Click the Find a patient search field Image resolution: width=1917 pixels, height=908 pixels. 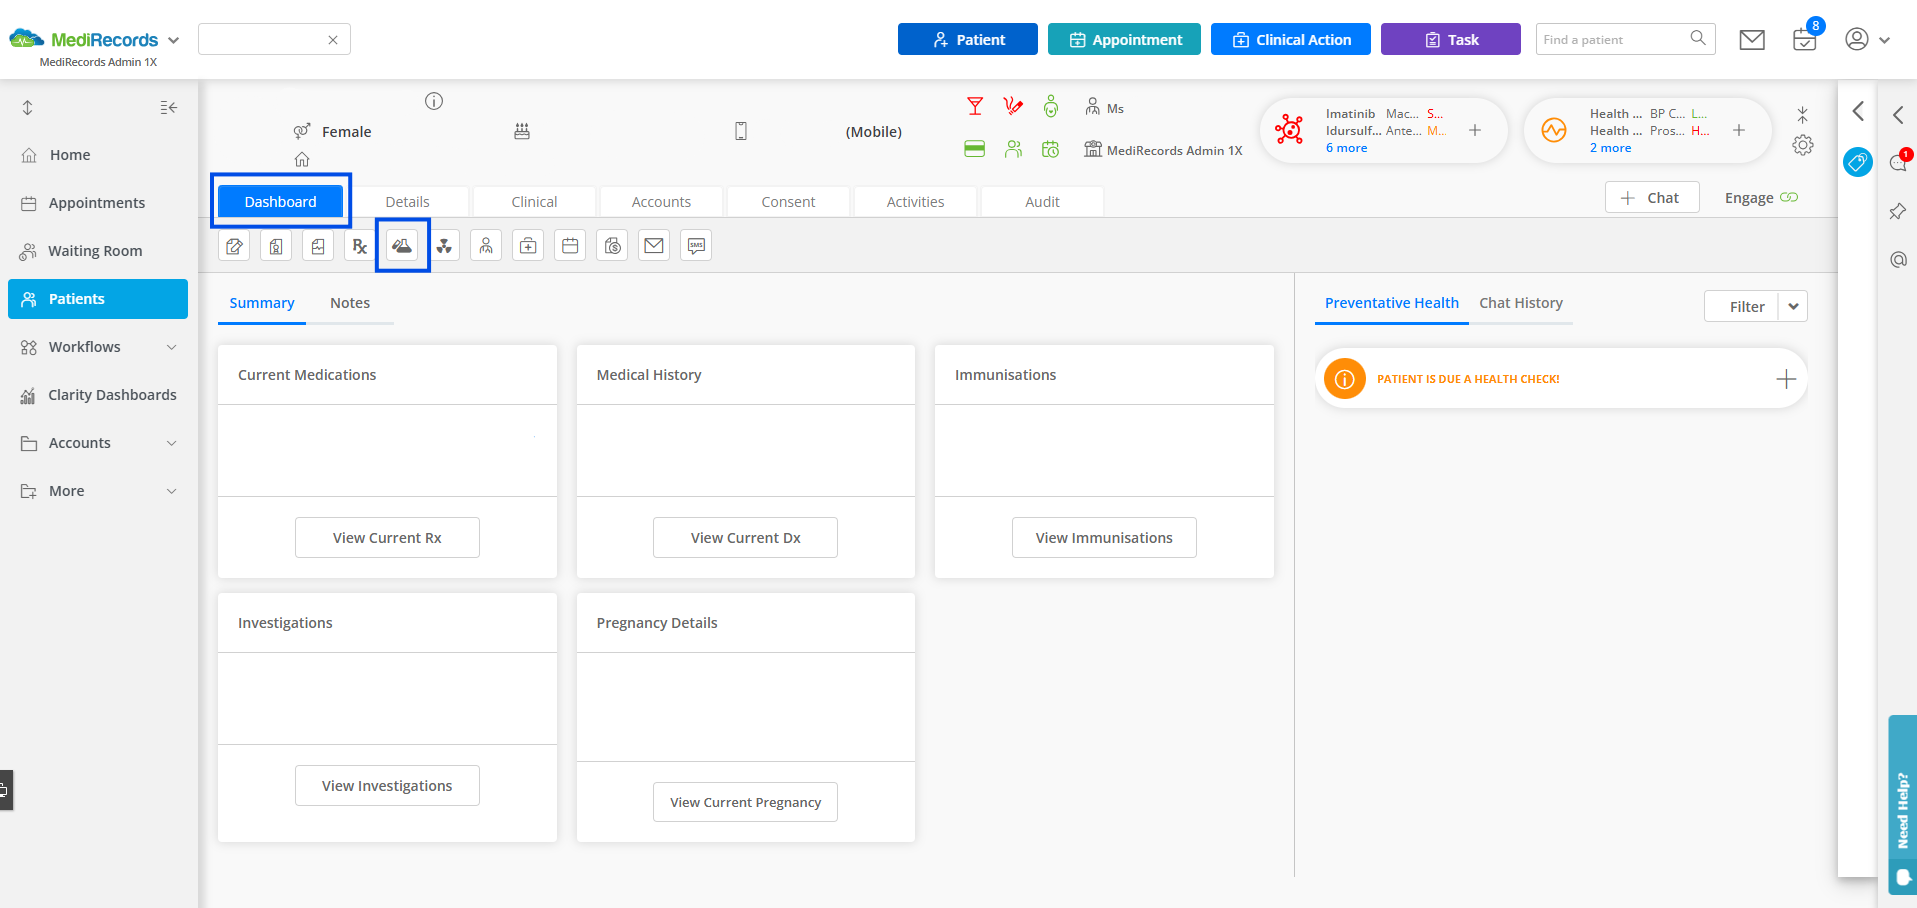1612,40
